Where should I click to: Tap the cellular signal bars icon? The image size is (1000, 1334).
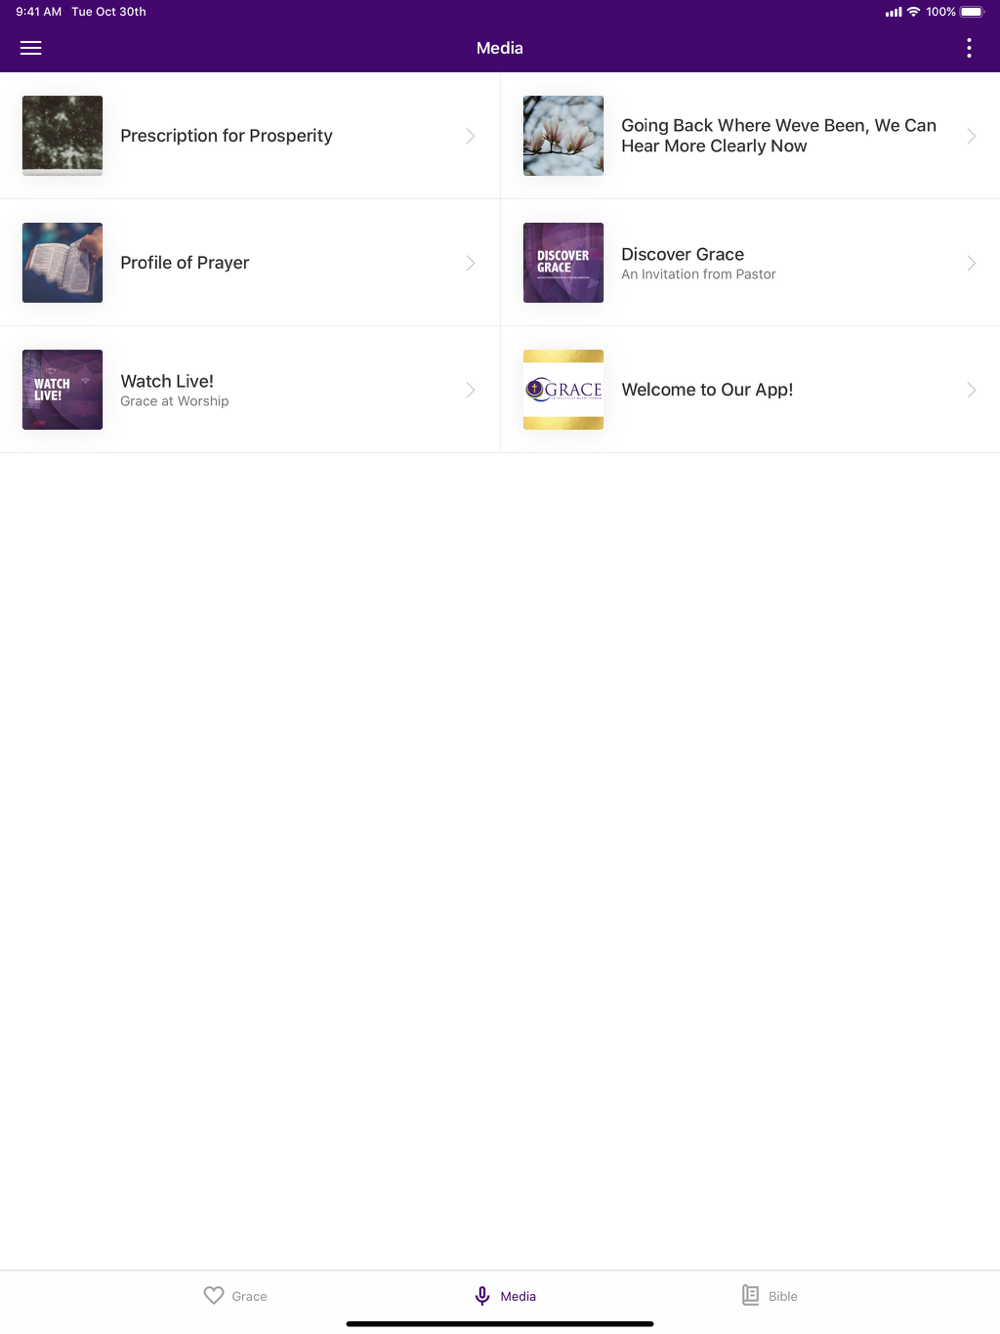pos(893,12)
